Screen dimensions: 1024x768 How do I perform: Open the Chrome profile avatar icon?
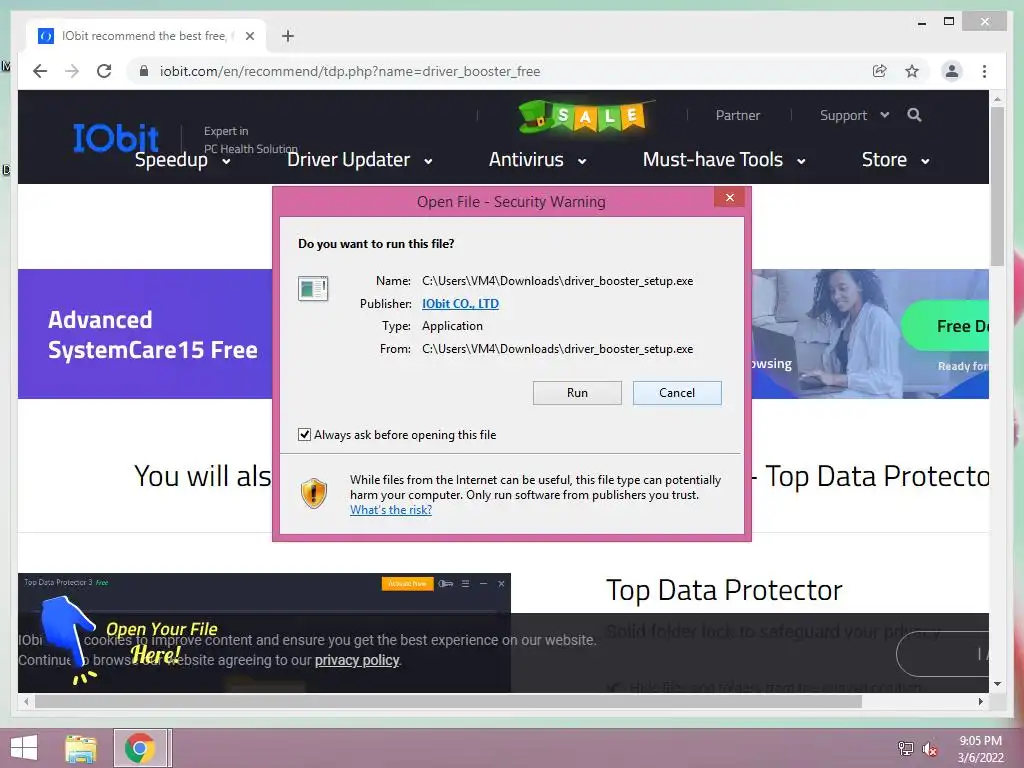(952, 71)
